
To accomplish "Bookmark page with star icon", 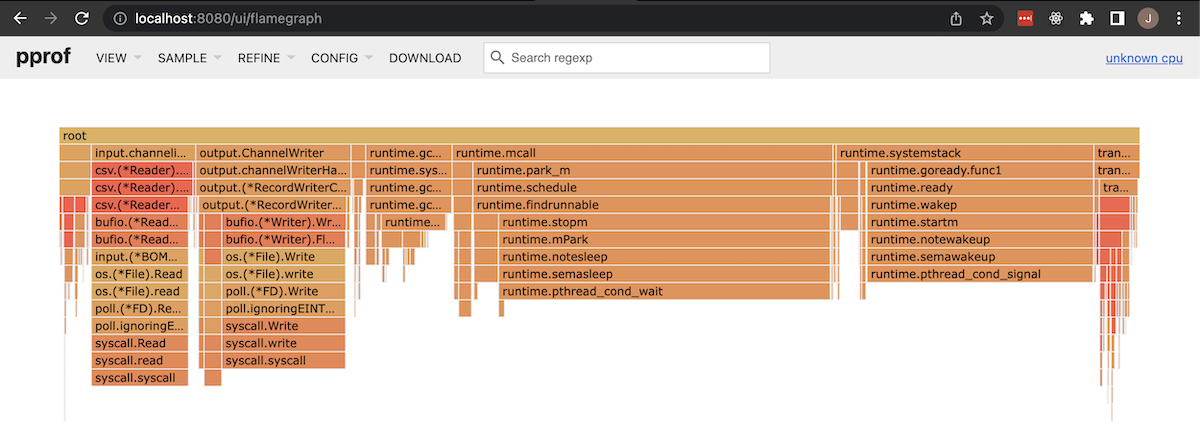I will pyautogui.click(x=987, y=18).
